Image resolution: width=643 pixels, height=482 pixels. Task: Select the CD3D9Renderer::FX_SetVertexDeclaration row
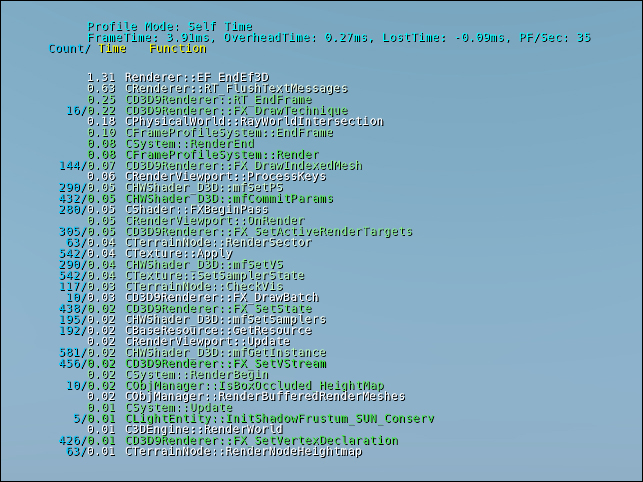(229, 441)
